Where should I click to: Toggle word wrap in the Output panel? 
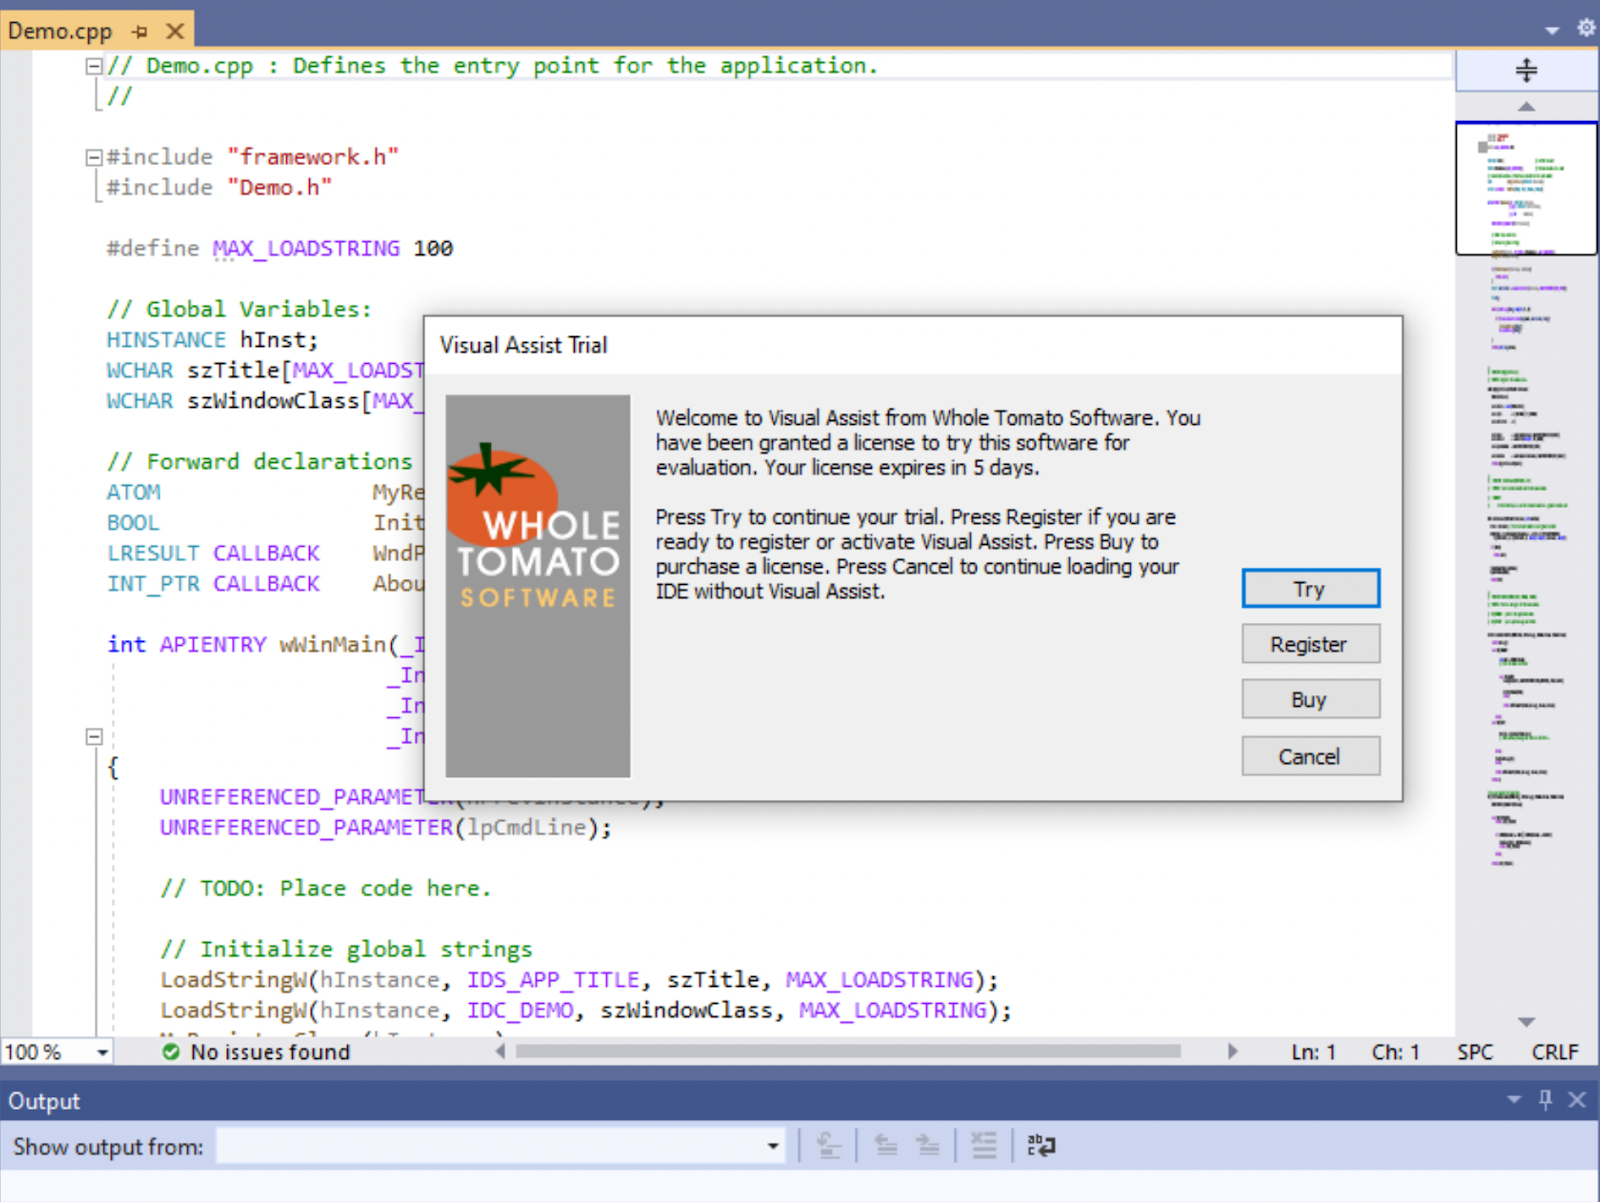pyautogui.click(x=1041, y=1146)
